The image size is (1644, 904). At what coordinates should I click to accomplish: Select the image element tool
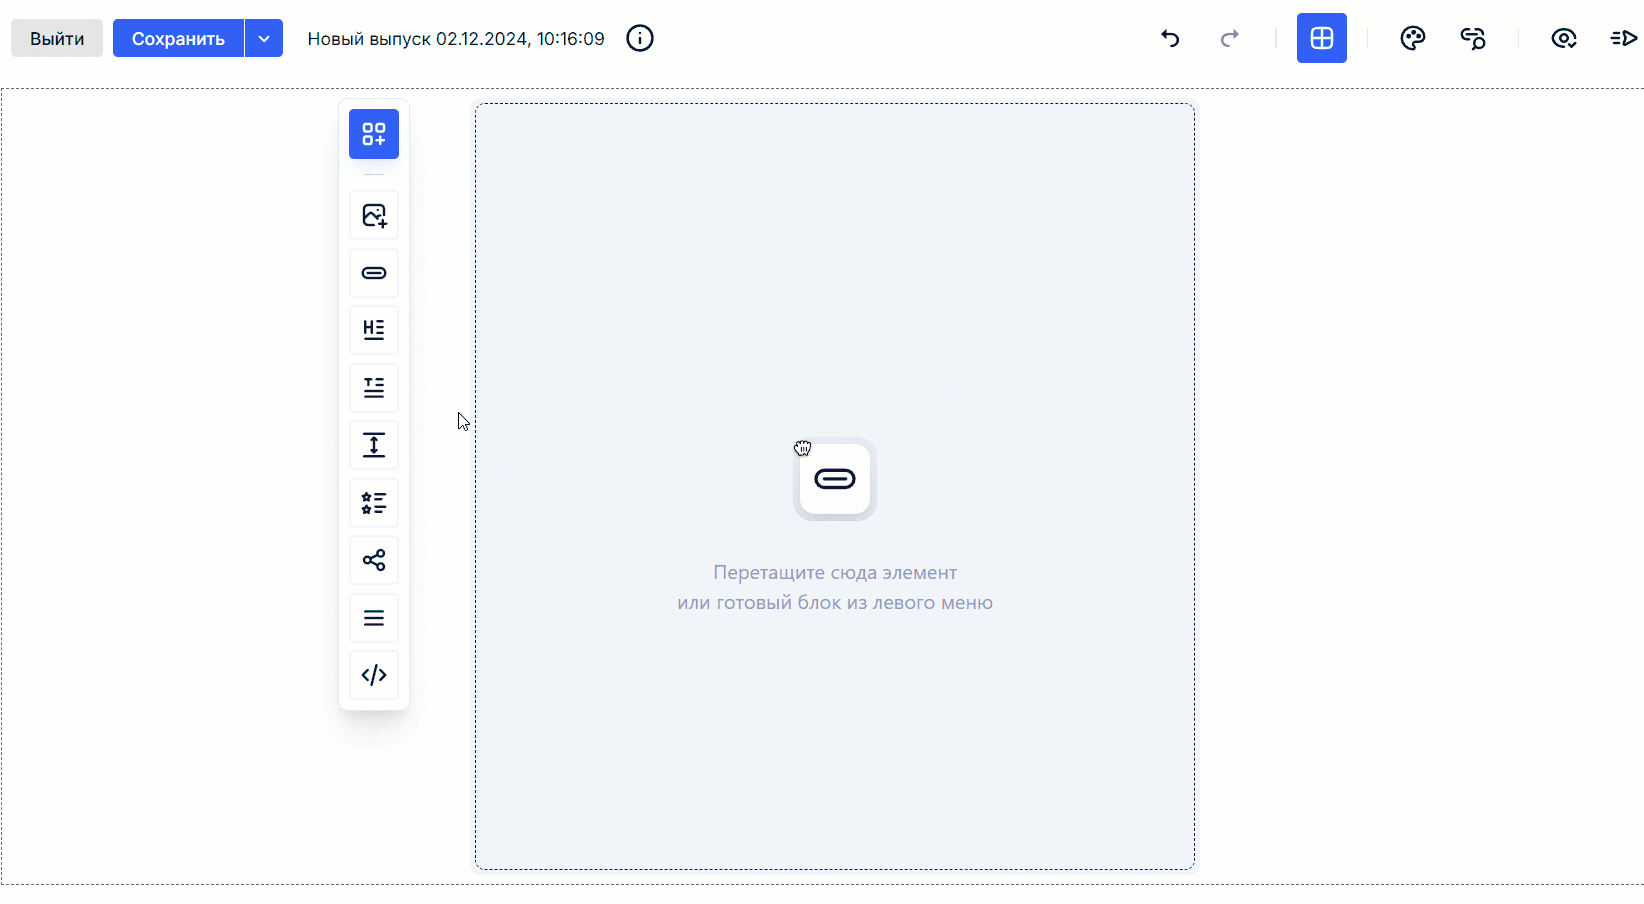[x=374, y=216]
